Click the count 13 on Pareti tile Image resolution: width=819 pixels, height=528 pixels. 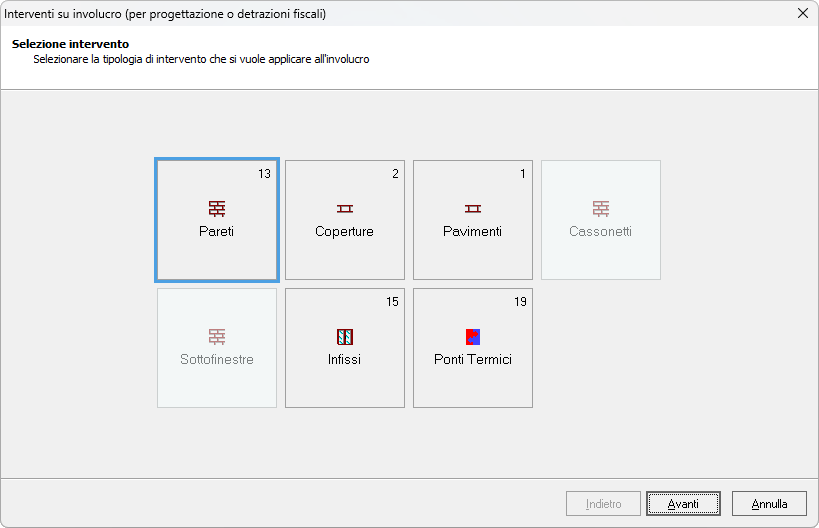(x=264, y=174)
